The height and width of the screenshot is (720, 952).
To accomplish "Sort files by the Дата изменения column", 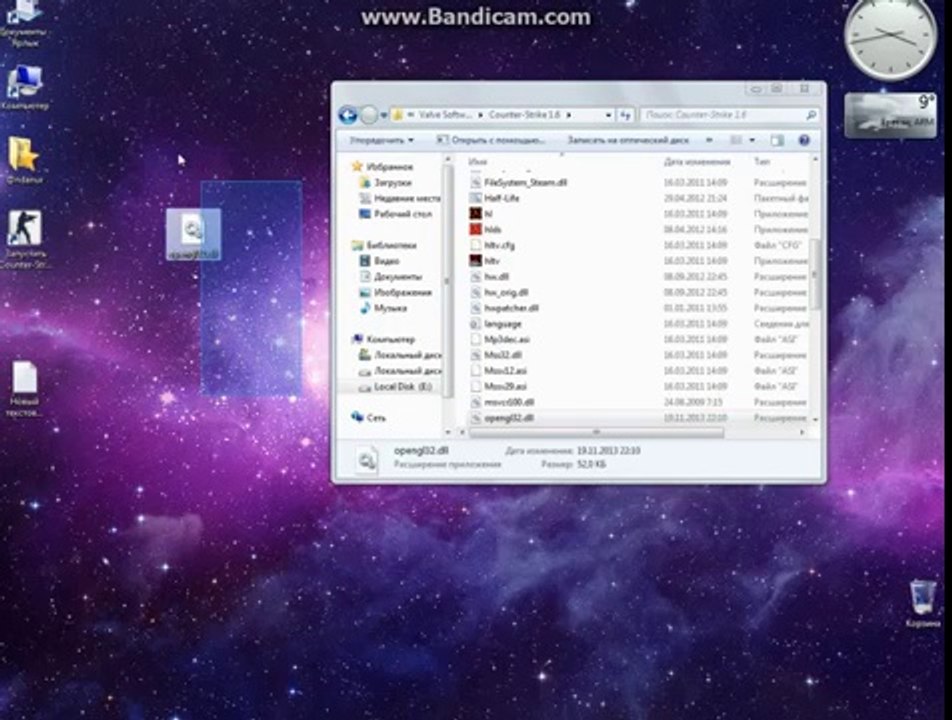I will pos(696,161).
